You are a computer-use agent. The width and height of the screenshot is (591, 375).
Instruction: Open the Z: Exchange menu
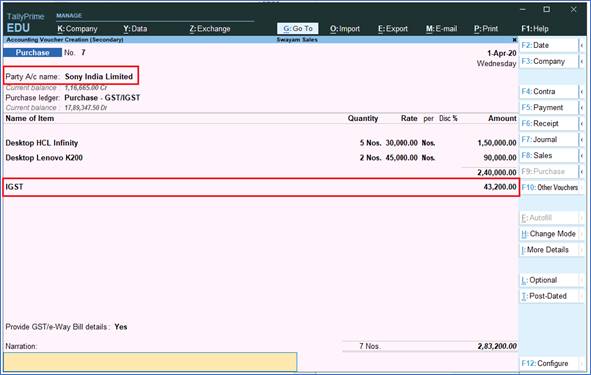[210, 29]
